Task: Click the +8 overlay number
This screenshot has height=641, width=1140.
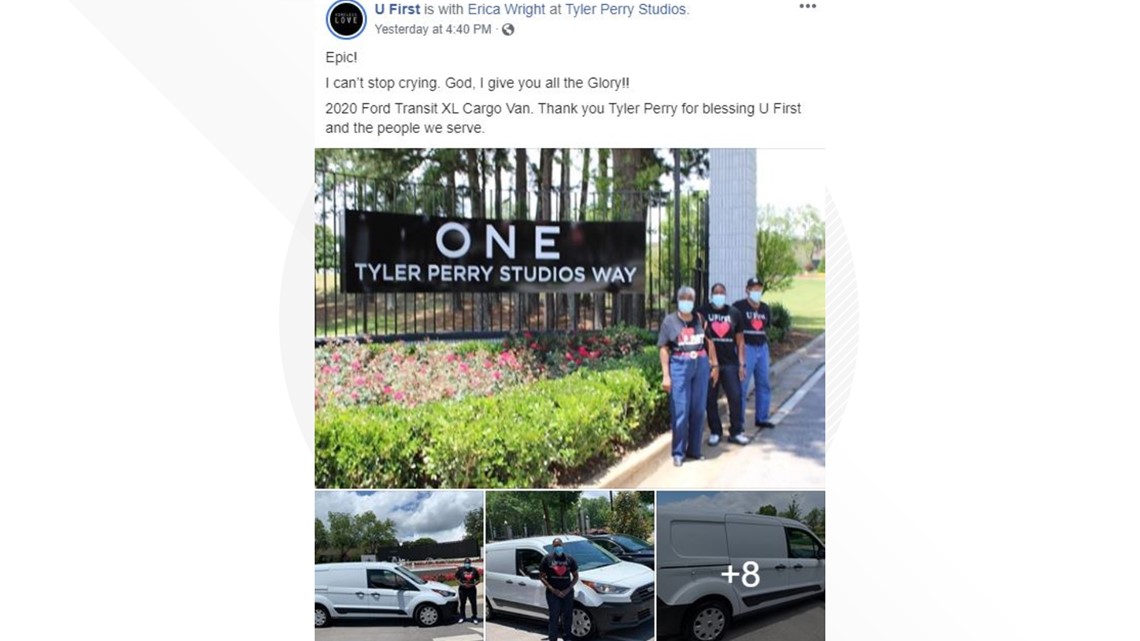Action: [x=740, y=574]
